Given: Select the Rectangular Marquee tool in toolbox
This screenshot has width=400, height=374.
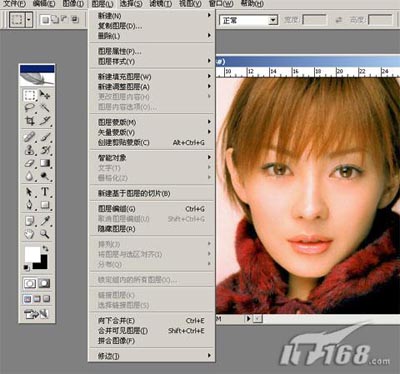Looking at the screenshot, I should (x=30, y=95).
